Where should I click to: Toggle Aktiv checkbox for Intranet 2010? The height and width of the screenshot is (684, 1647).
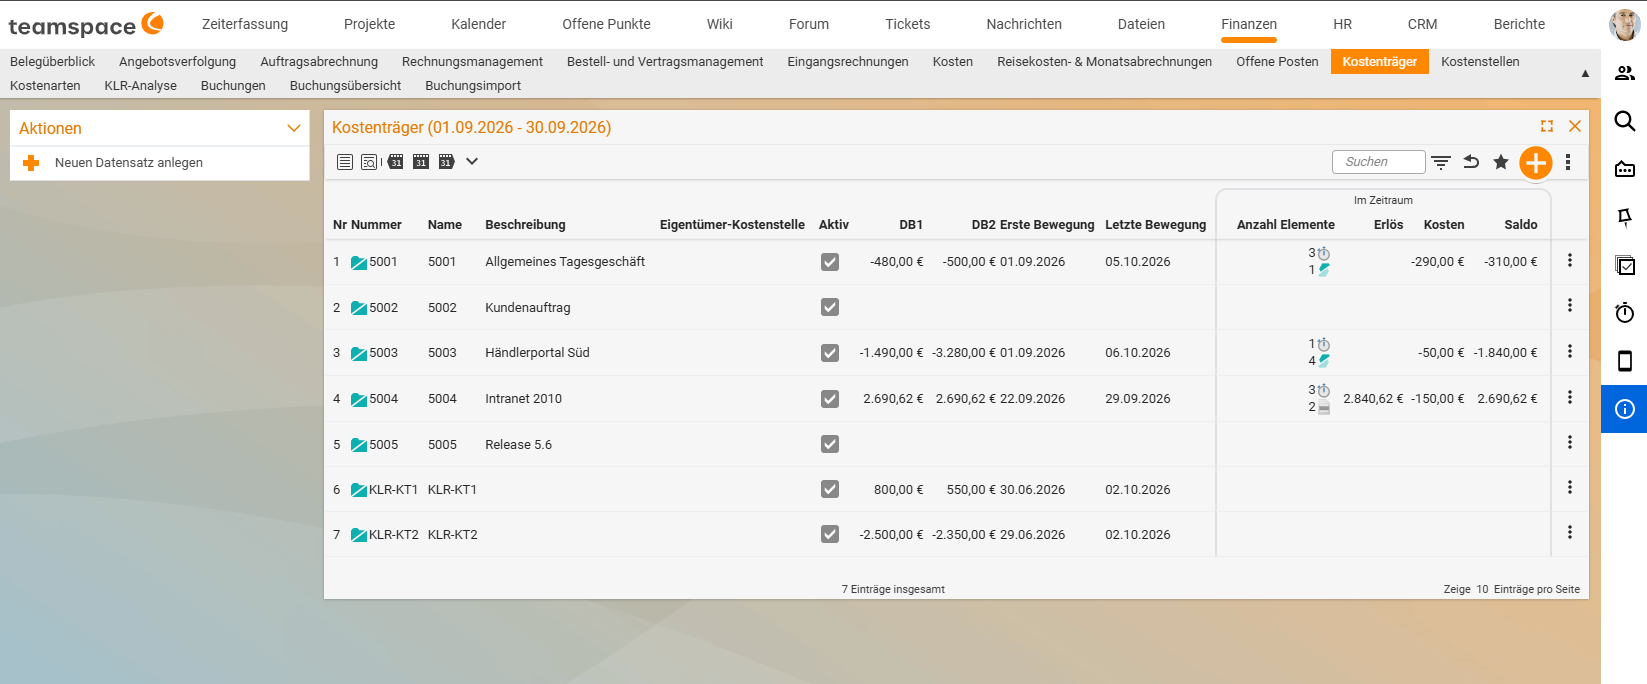[830, 399]
